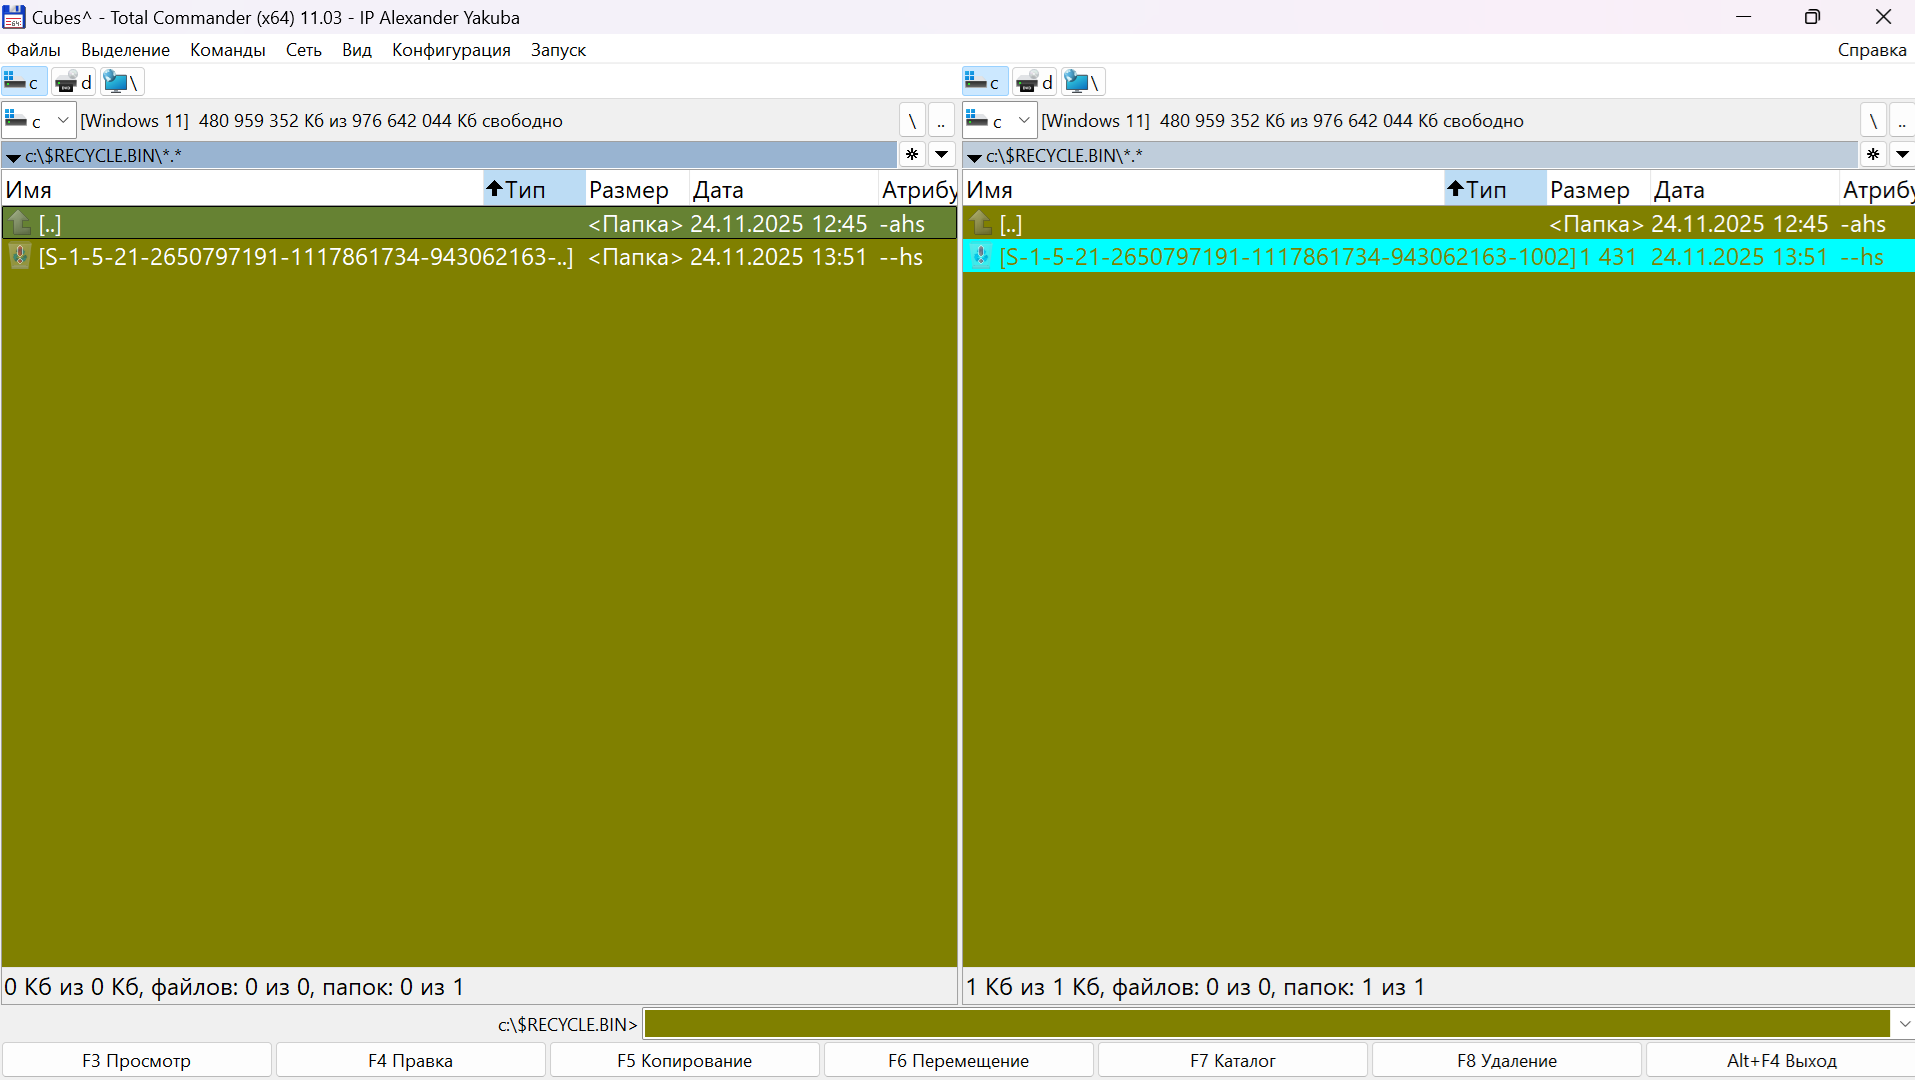Sort left panel by Тип column

coord(534,189)
